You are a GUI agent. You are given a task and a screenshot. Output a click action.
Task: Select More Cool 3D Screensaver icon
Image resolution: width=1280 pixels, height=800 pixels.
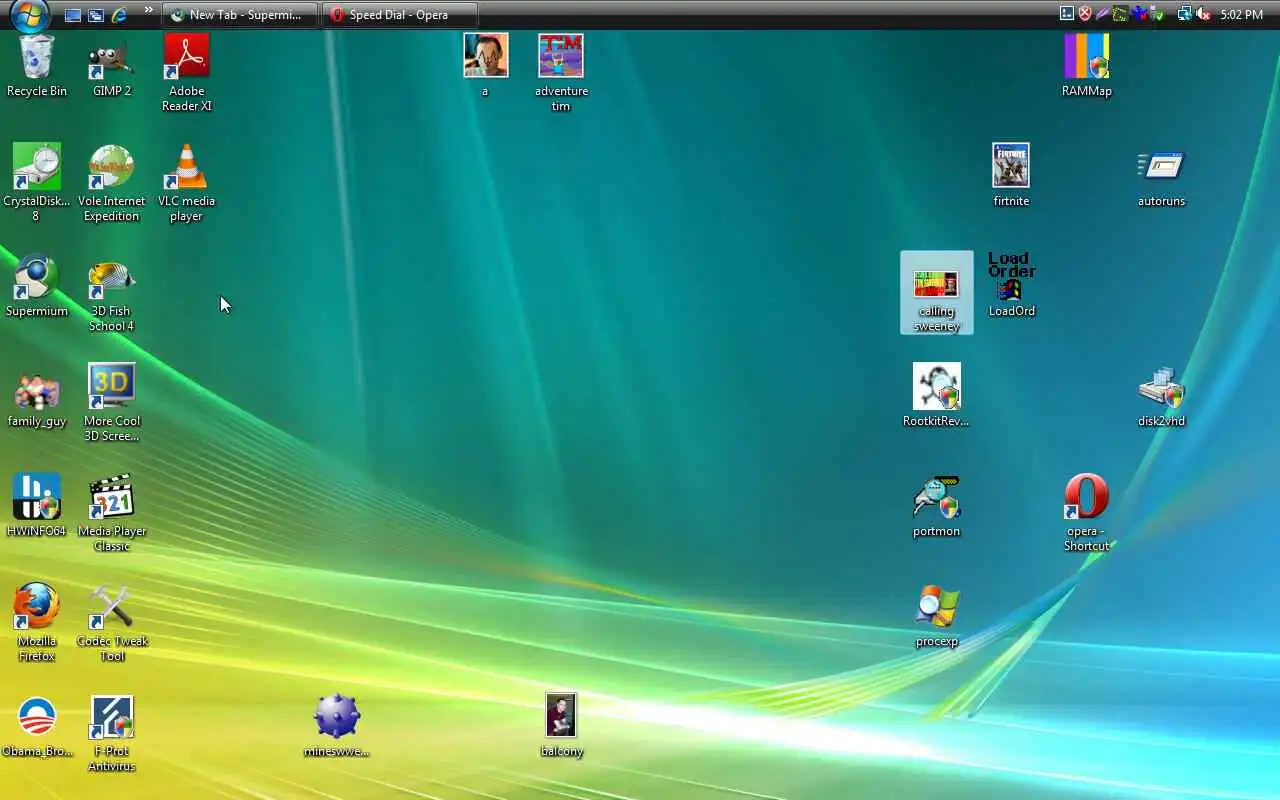click(x=112, y=403)
